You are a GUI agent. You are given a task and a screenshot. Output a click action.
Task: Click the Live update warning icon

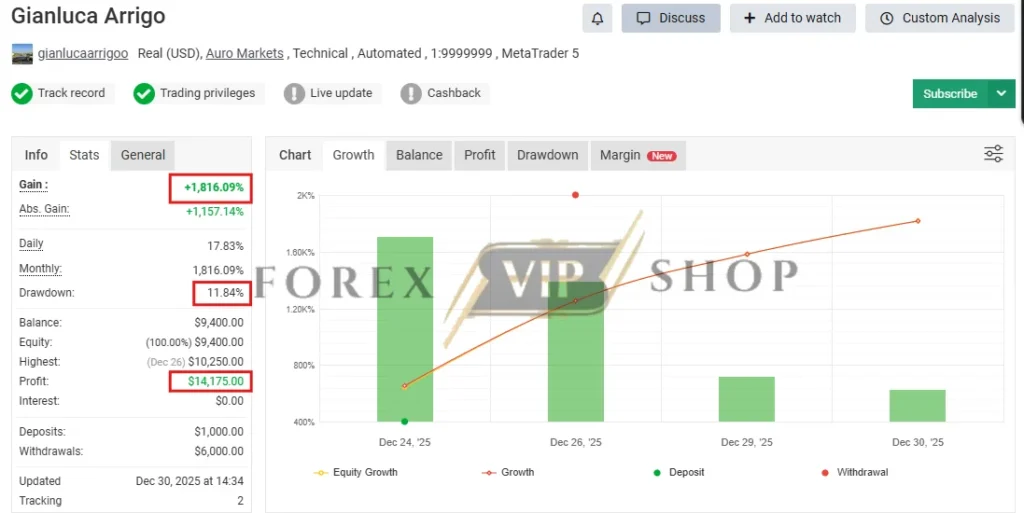[x=294, y=93]
